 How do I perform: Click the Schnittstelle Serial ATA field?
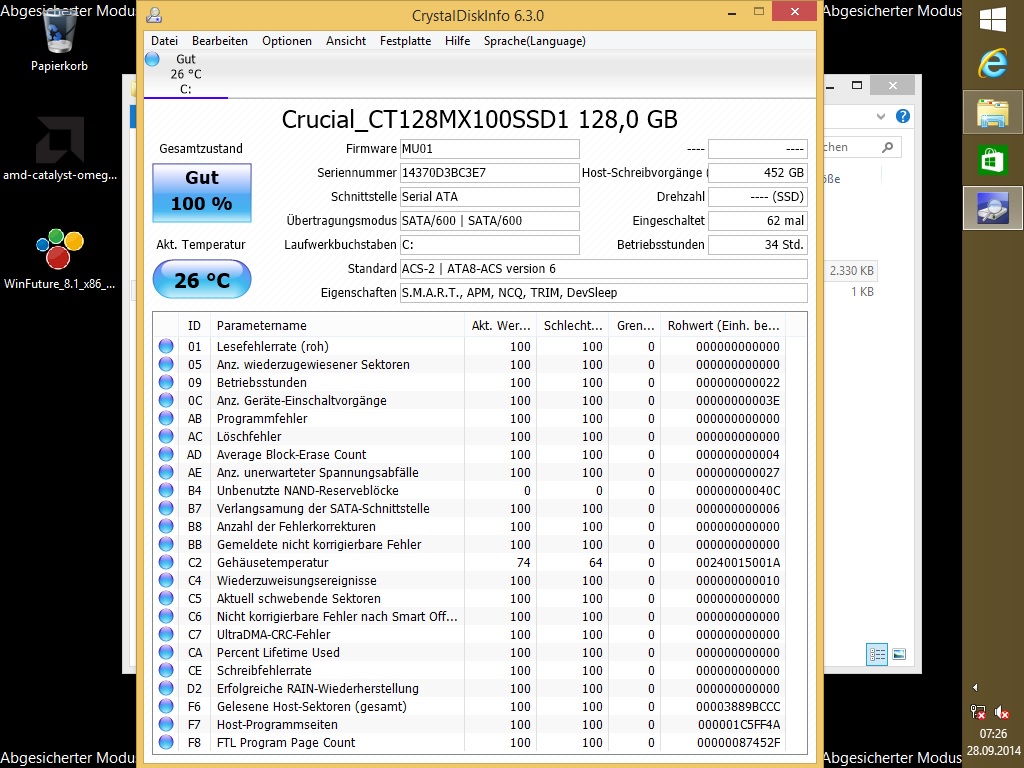[489, 197]
